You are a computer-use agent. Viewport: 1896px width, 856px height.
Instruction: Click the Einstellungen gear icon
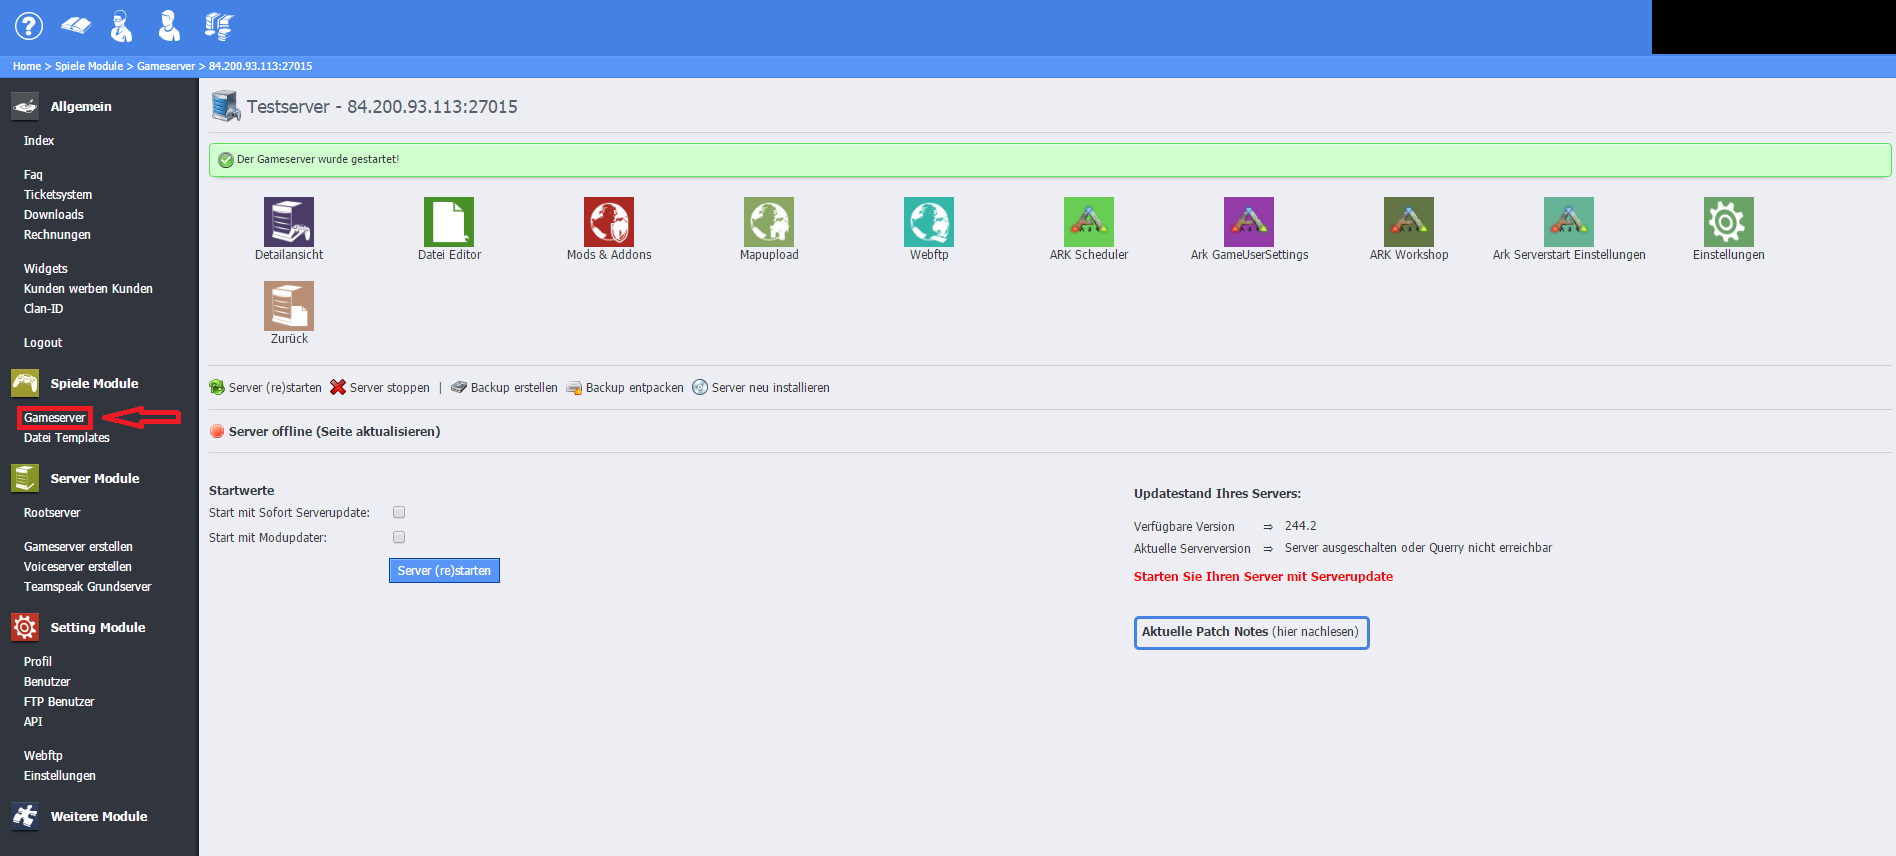pos(1729,222)
